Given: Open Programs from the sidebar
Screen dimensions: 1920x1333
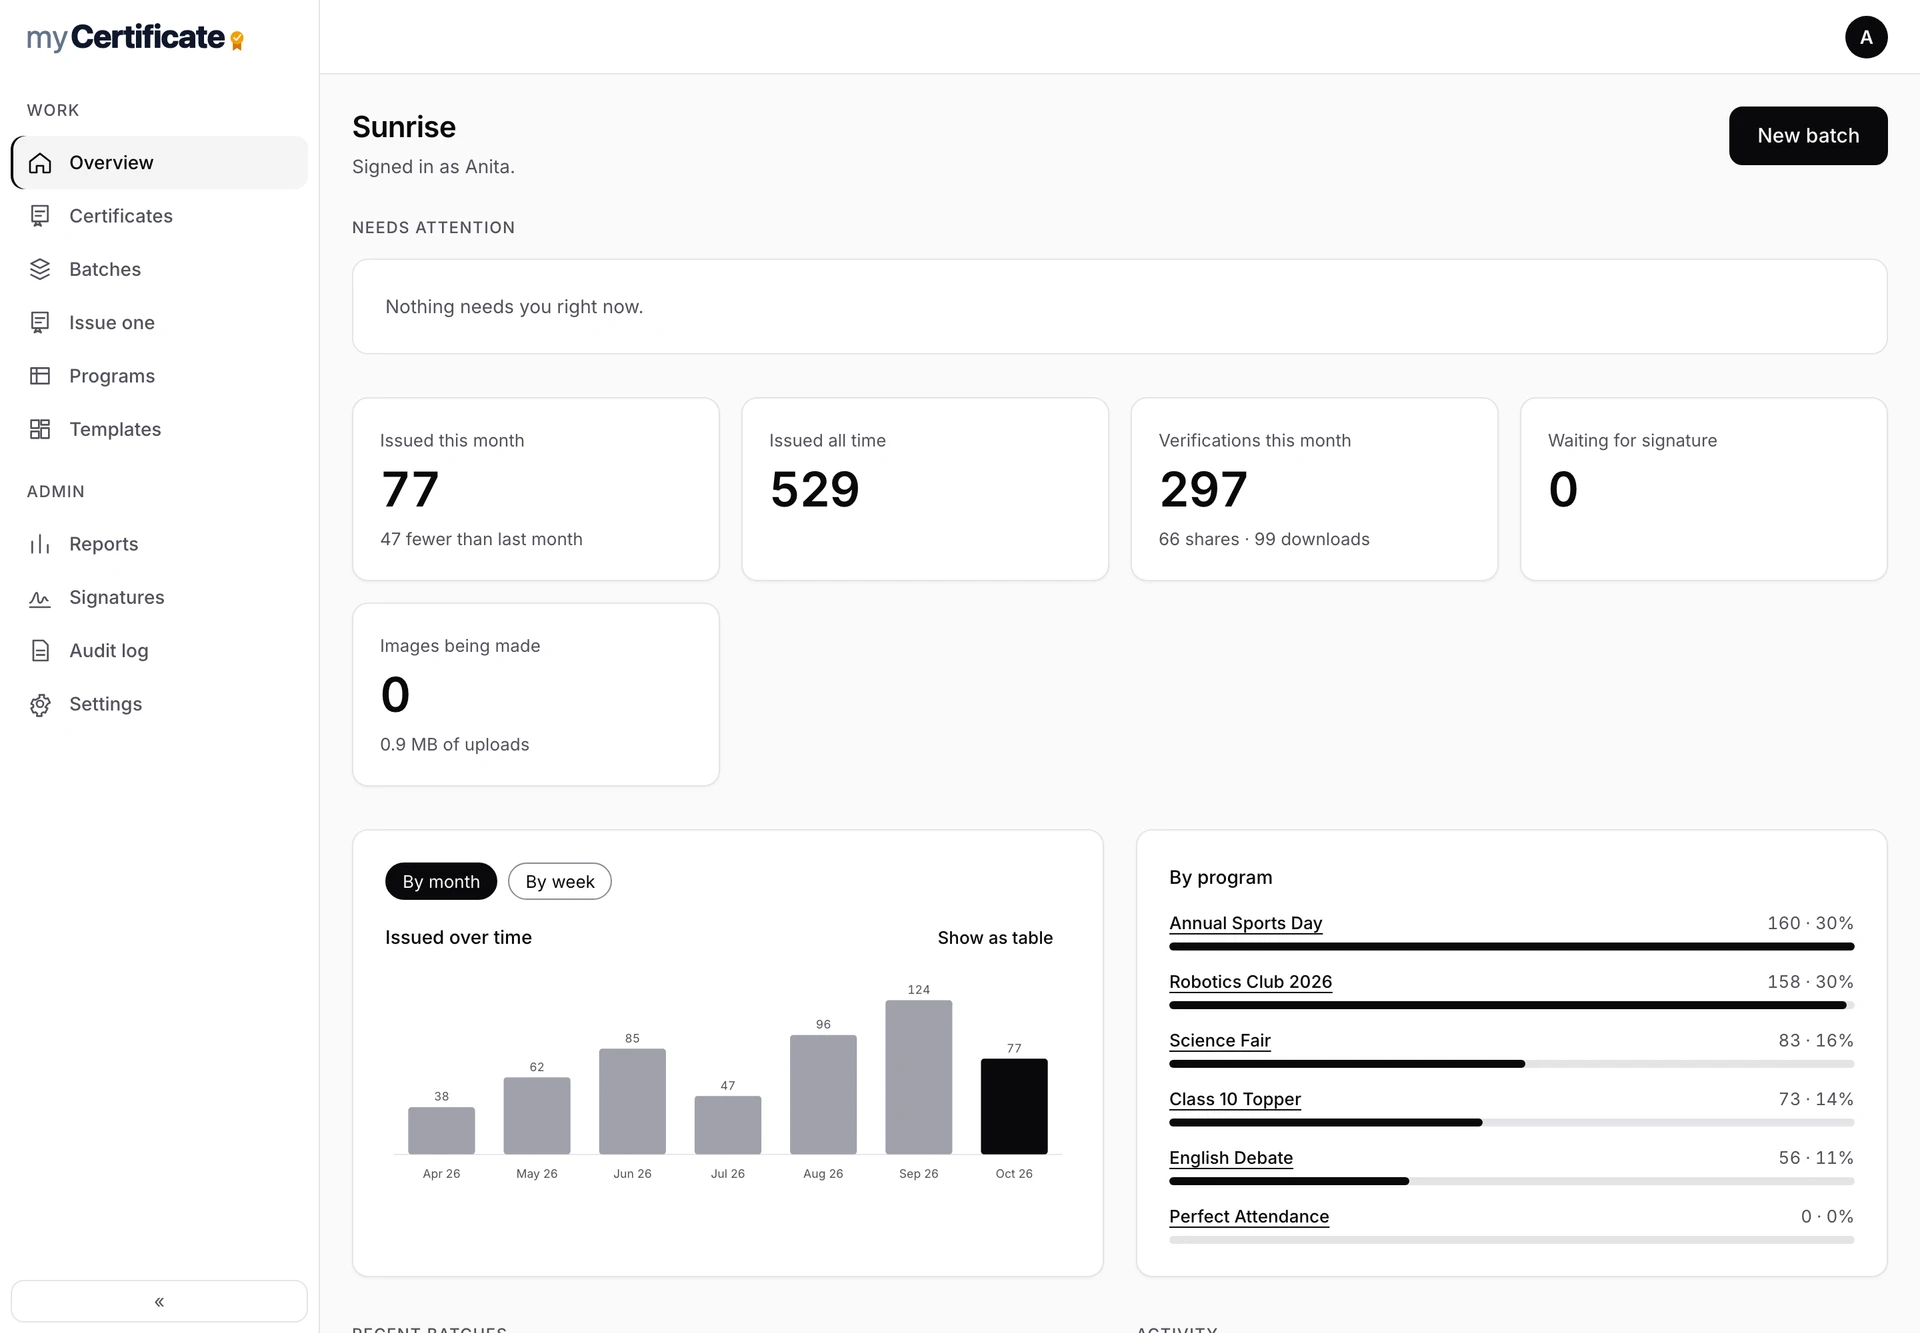Looking at the screenshot, I should (159, 376).
